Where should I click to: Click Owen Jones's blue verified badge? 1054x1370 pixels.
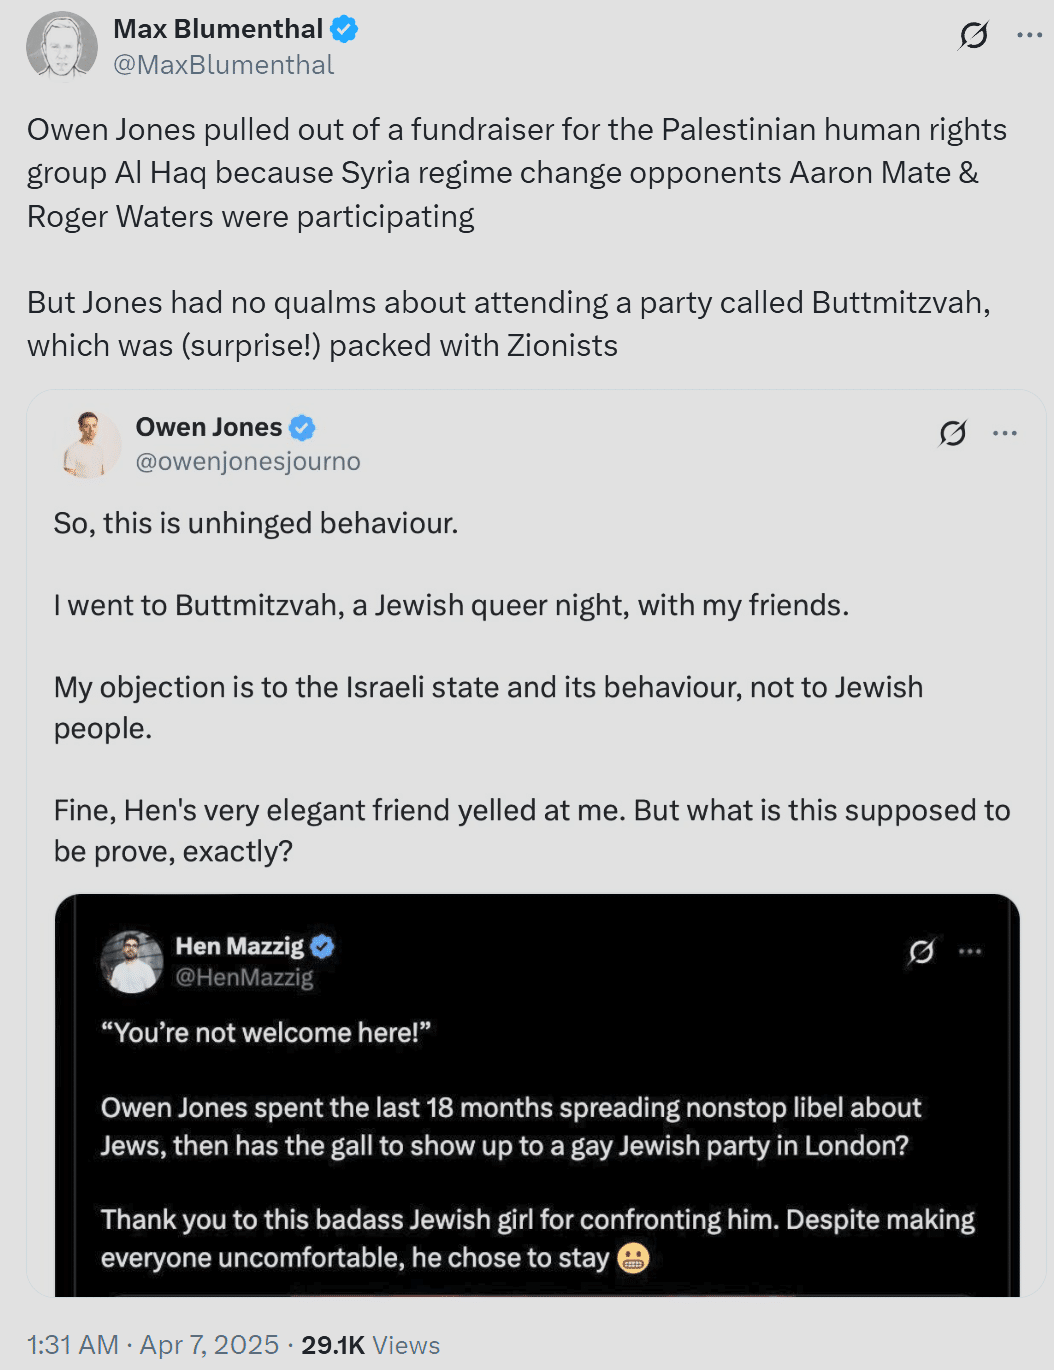(302, 428)
